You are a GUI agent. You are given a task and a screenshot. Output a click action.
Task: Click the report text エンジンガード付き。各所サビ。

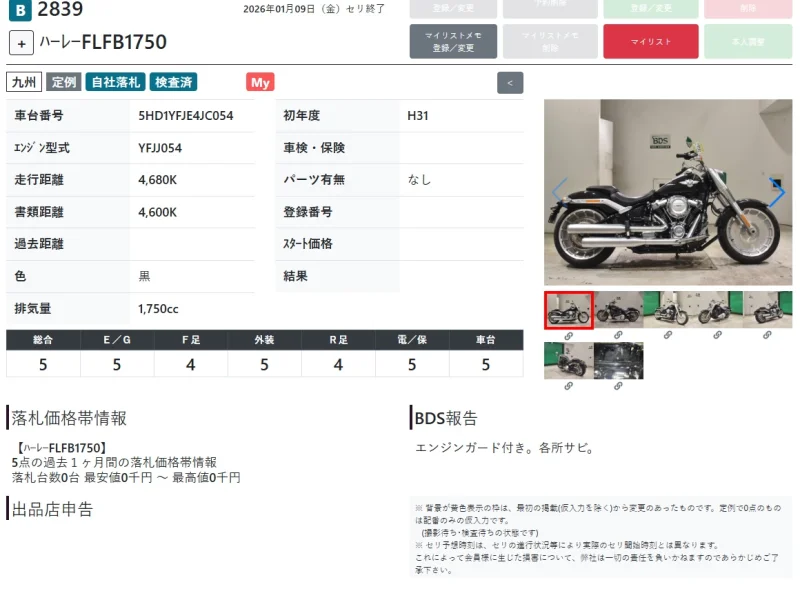[504, 448]
